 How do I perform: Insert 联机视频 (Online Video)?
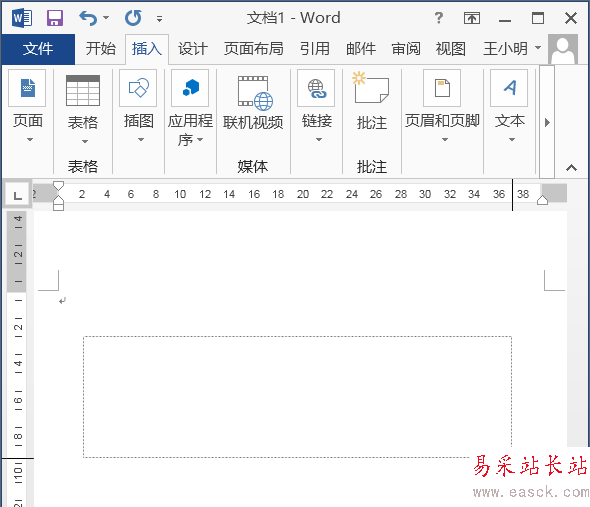click(253, 102)
